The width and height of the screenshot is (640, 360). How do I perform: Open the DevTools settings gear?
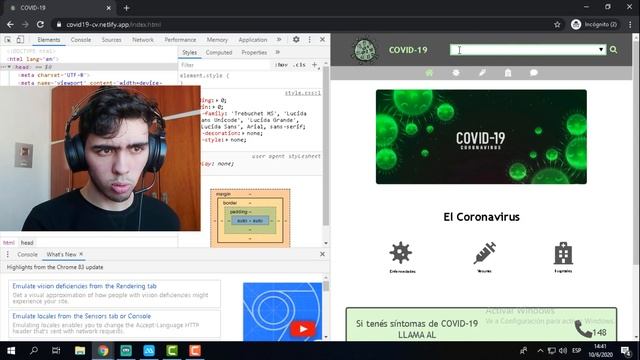296,40
